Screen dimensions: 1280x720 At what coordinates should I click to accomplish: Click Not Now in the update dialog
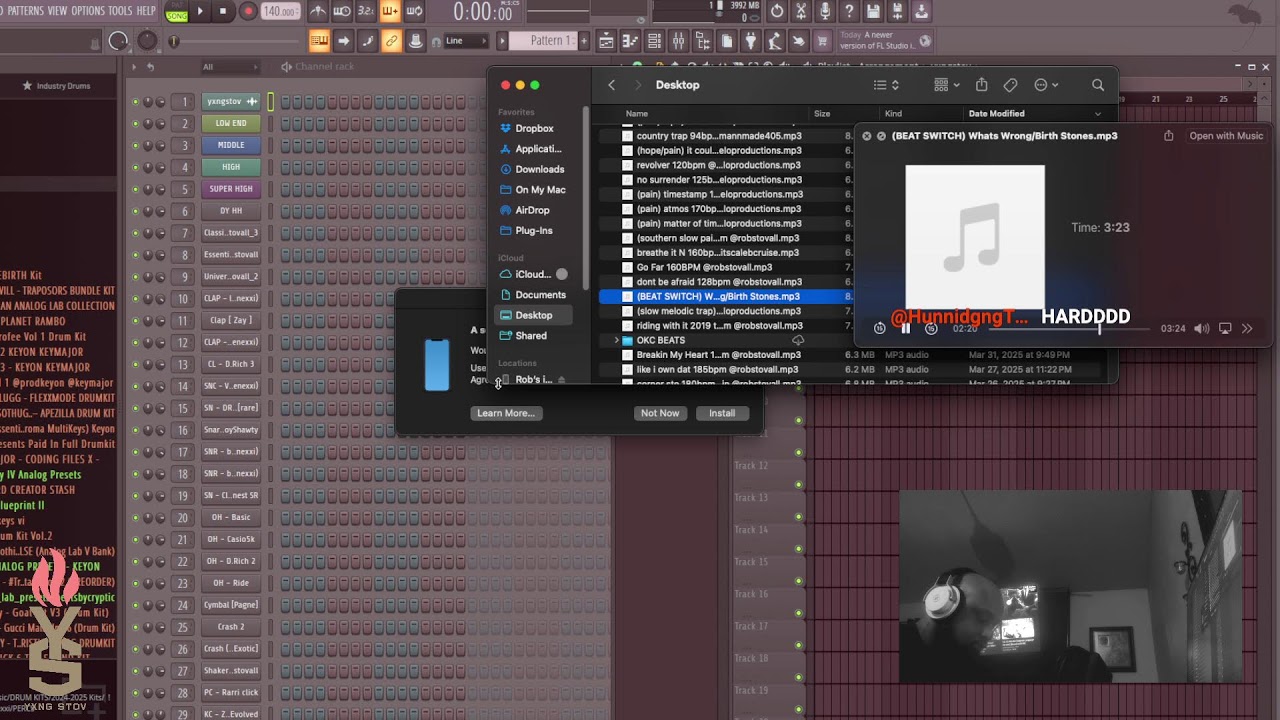point(660,413)
